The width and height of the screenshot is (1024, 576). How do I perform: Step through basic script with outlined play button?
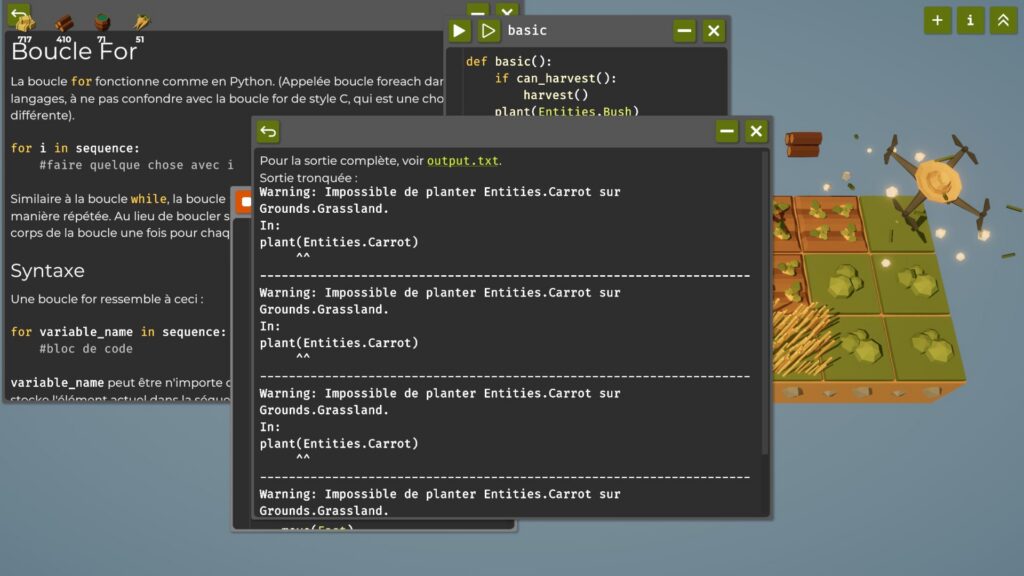(x=488, y=31)
